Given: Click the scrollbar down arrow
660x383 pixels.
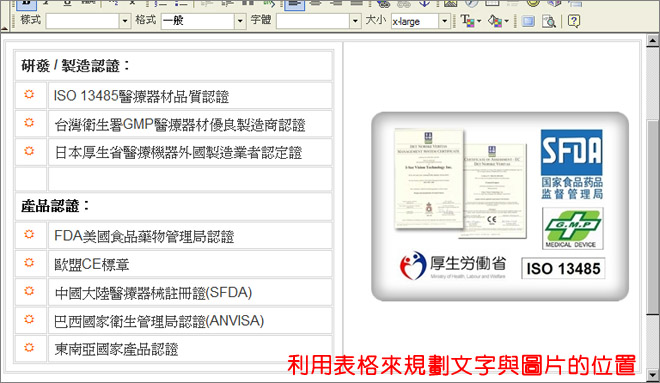Looking at the screenshot, I should click(652, 374).
